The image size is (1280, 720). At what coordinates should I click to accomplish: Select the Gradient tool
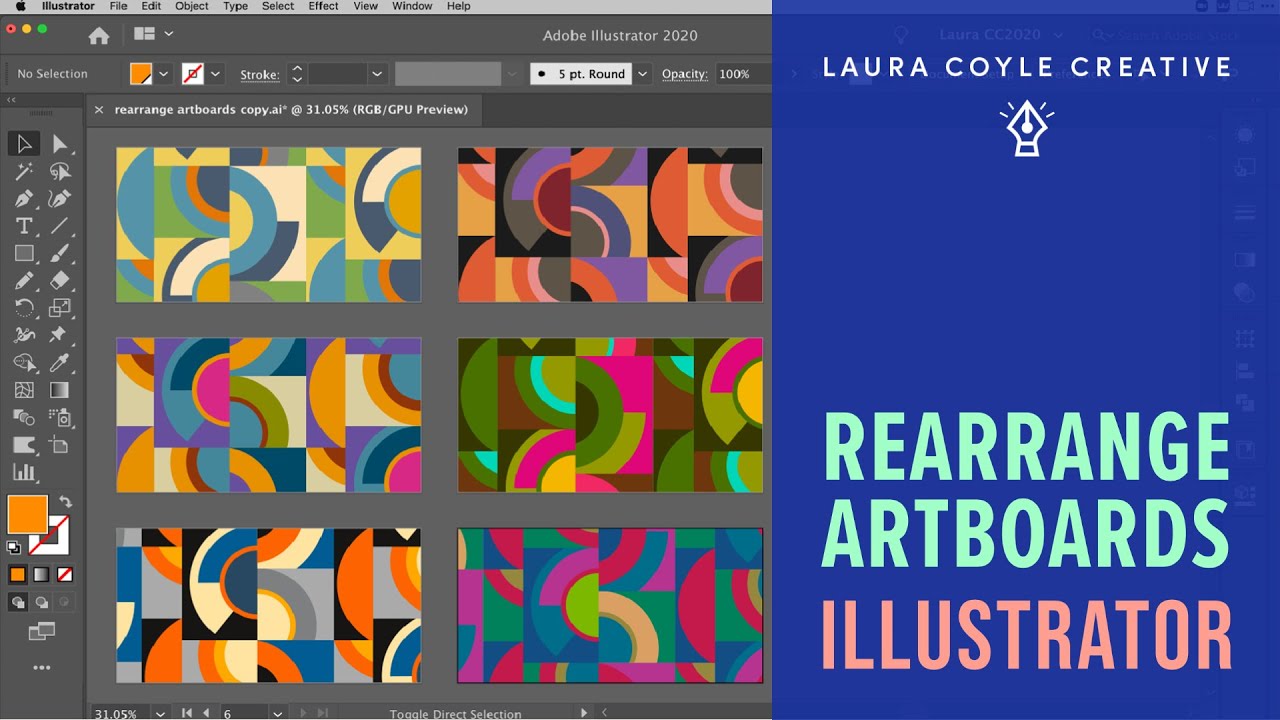(59, 390)
